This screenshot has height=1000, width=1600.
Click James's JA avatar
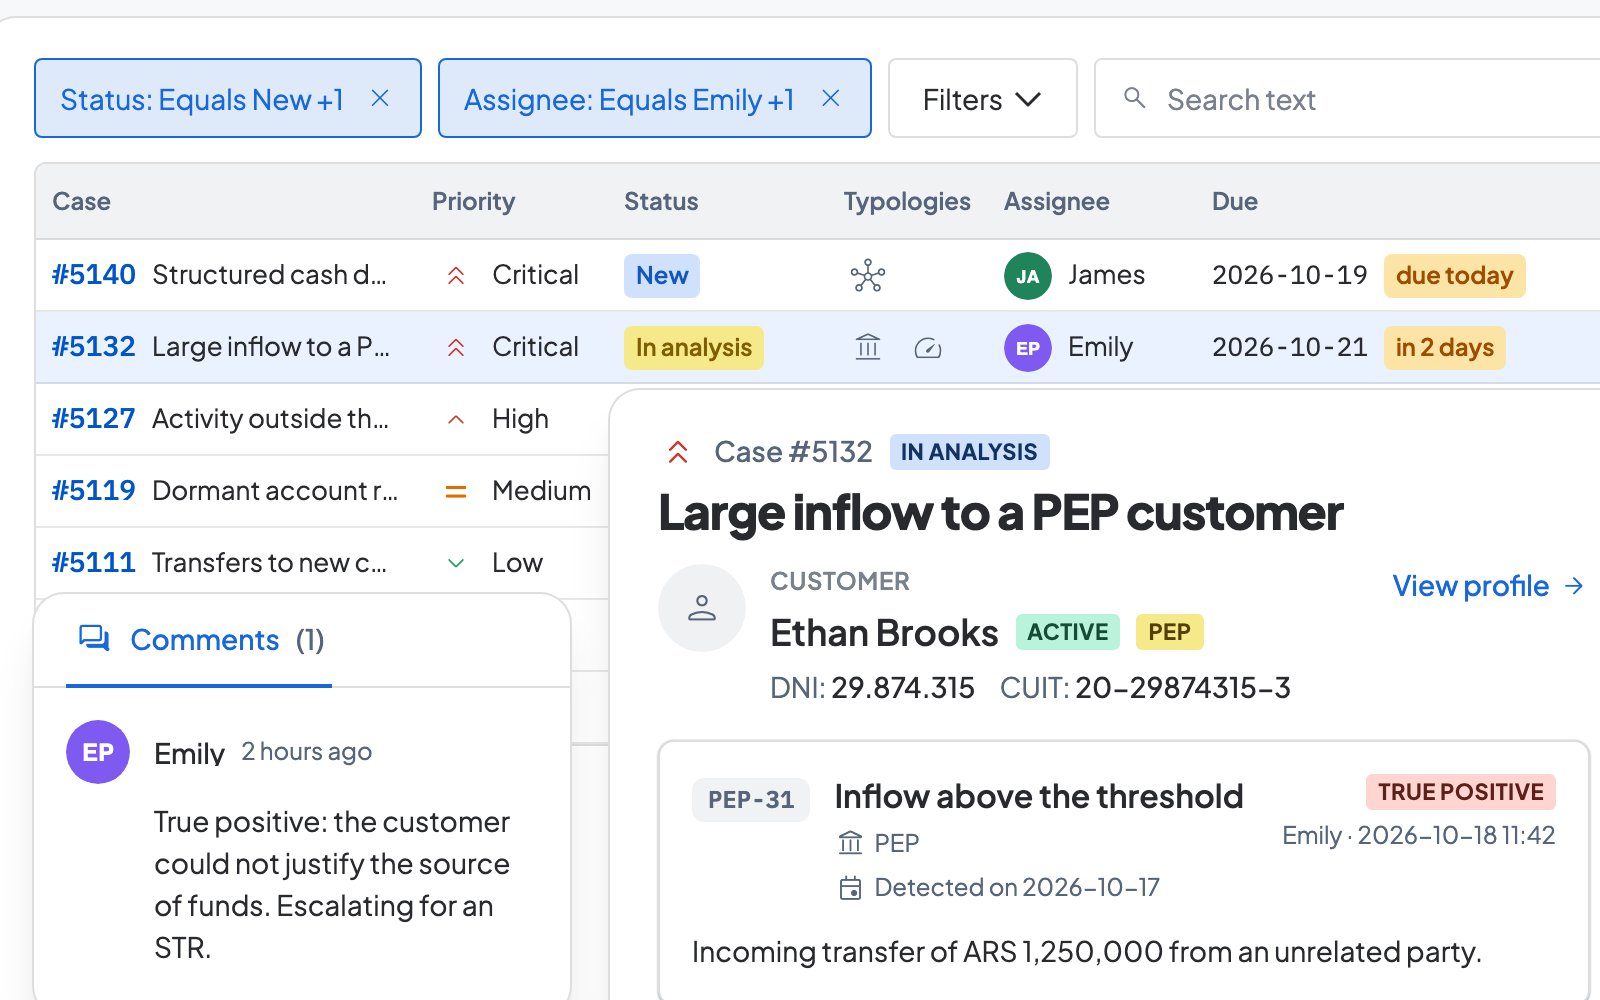[x=1028, y=276]
